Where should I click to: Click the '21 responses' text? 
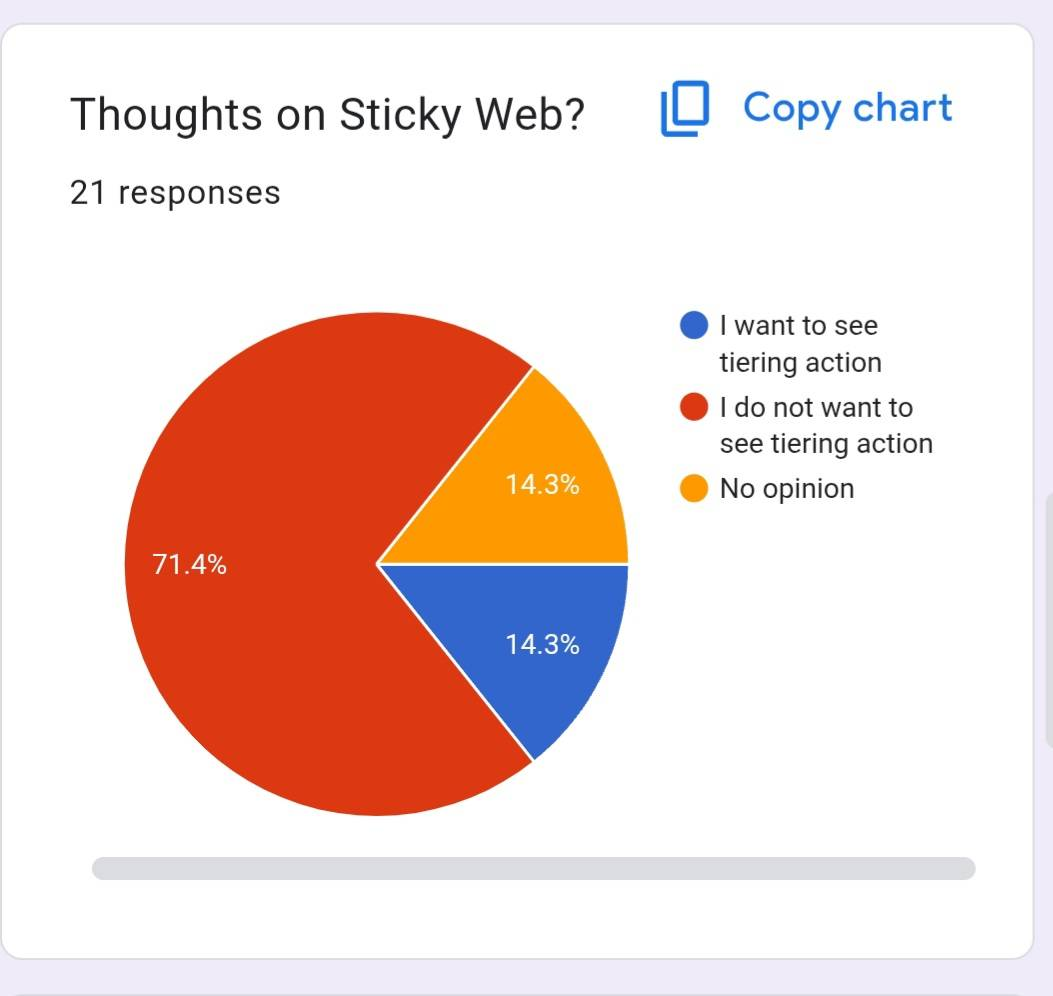coord(175,193)
